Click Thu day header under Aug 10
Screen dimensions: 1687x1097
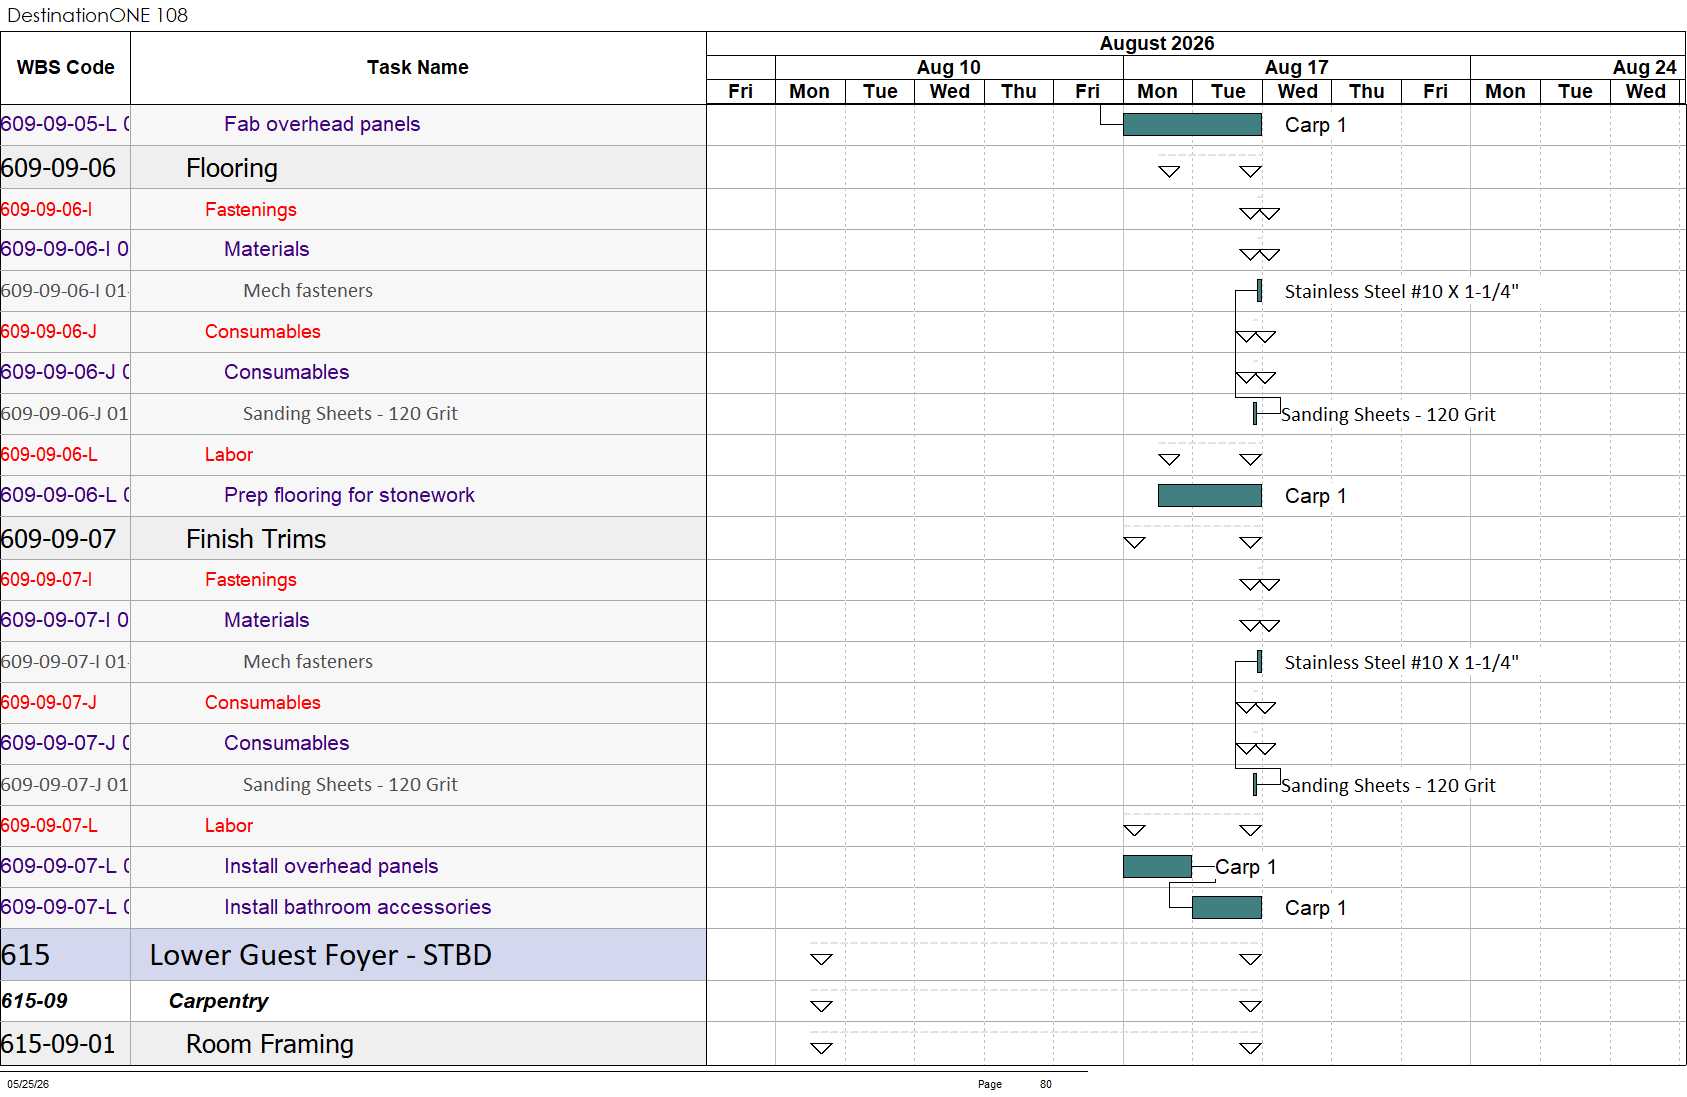(1019, 91)
